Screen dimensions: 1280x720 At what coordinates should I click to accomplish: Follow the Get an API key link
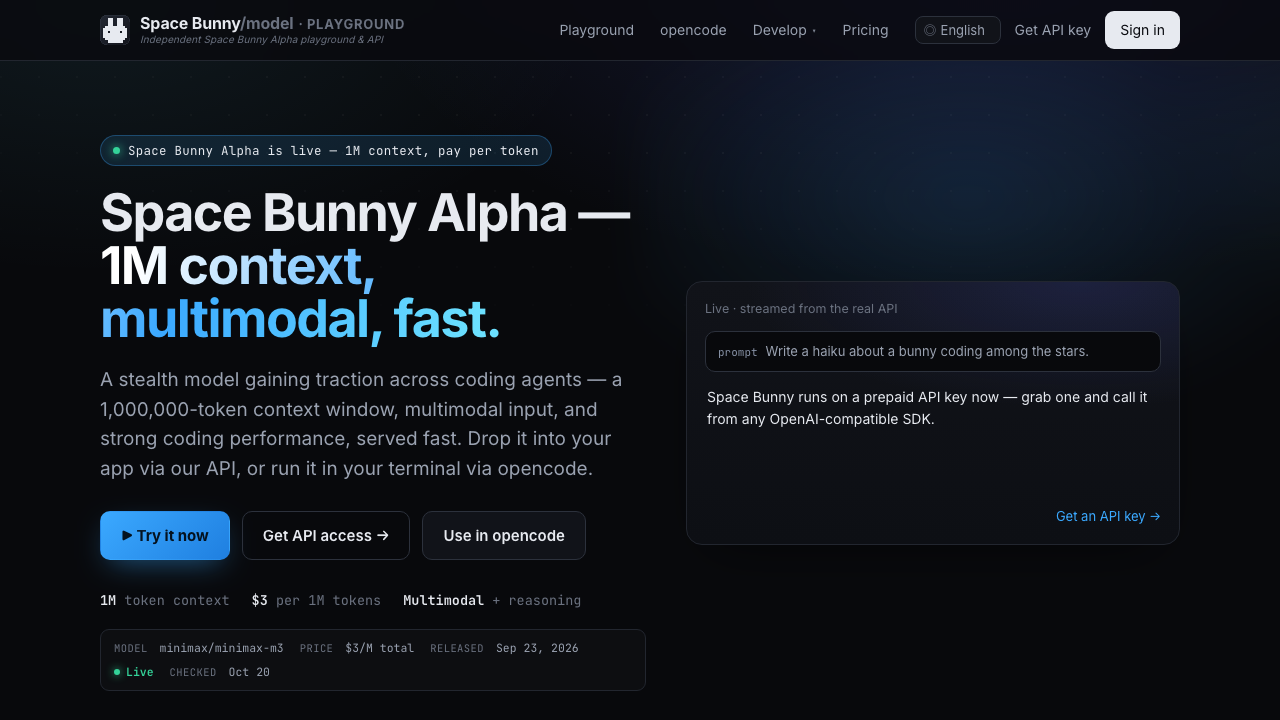pos(1108,516)
